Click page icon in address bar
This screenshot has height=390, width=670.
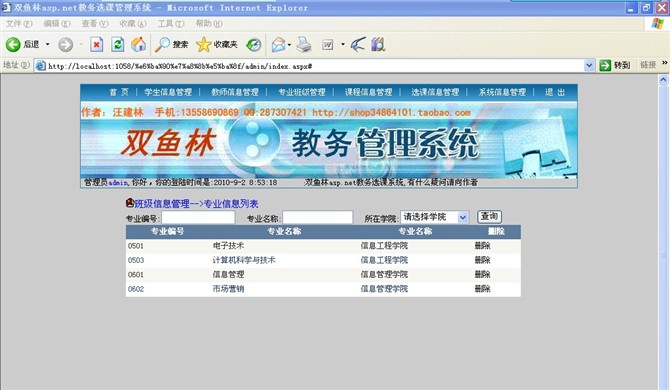41,66
